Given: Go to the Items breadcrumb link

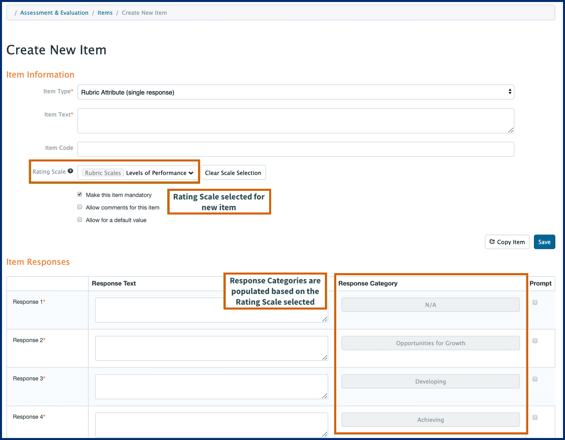Looking at the screenshot, I should coord(105,13).
